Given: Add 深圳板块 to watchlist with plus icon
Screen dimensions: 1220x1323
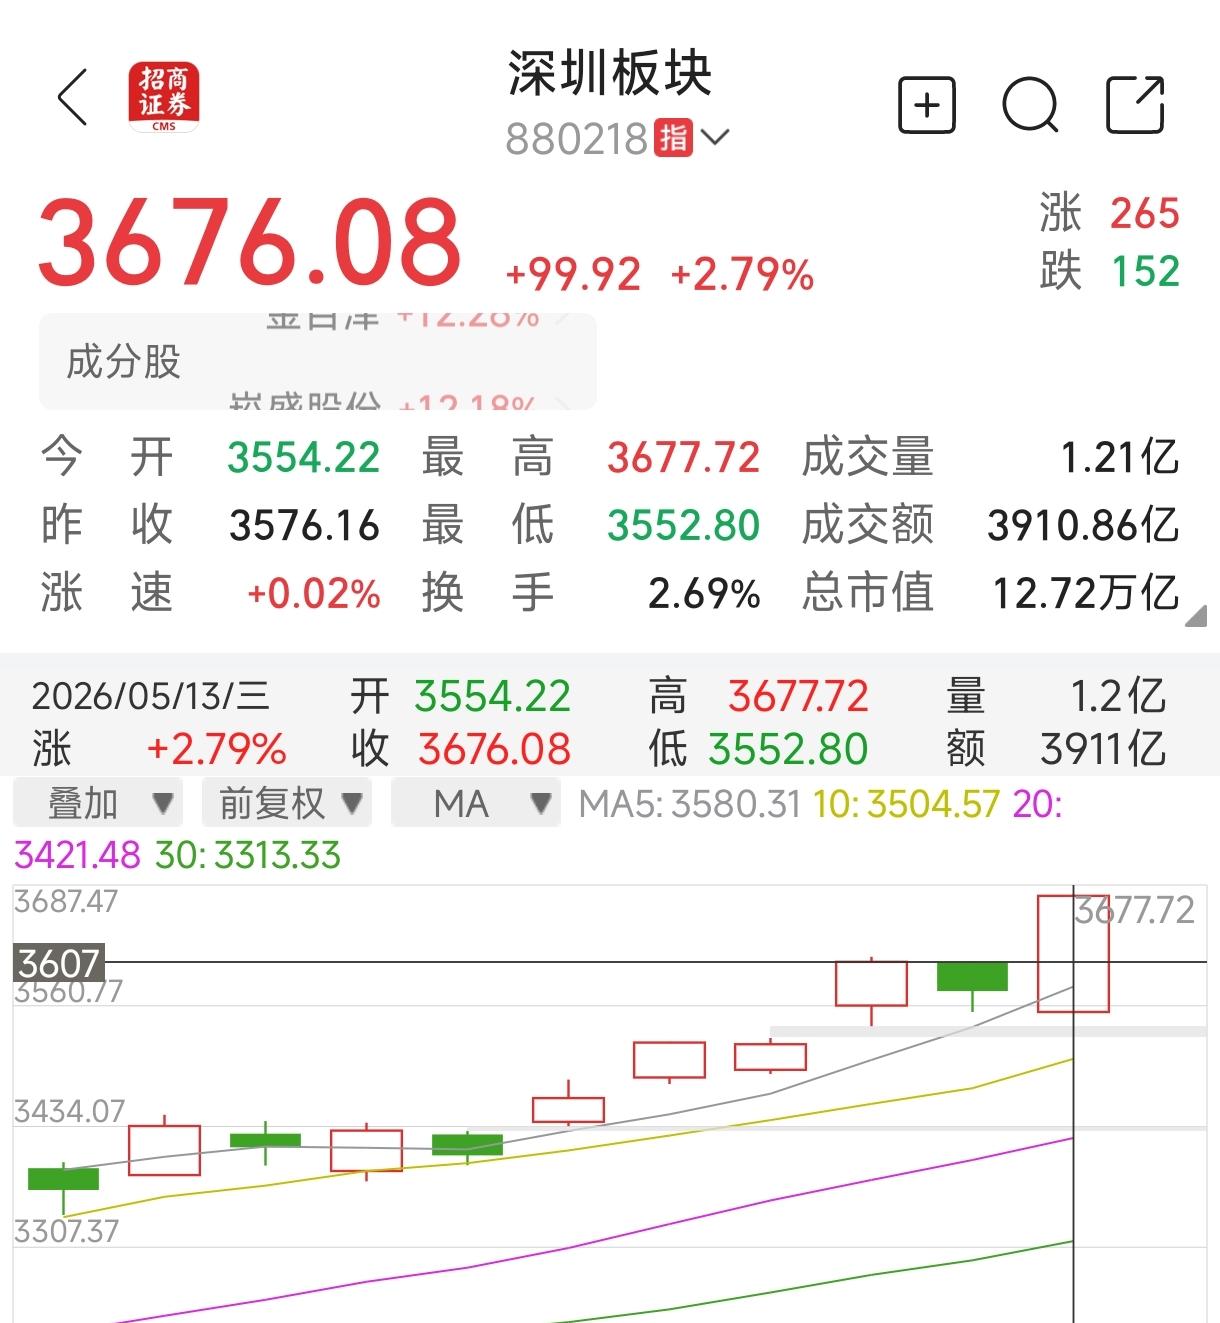Looking at the screenshot, I should 927,104.
